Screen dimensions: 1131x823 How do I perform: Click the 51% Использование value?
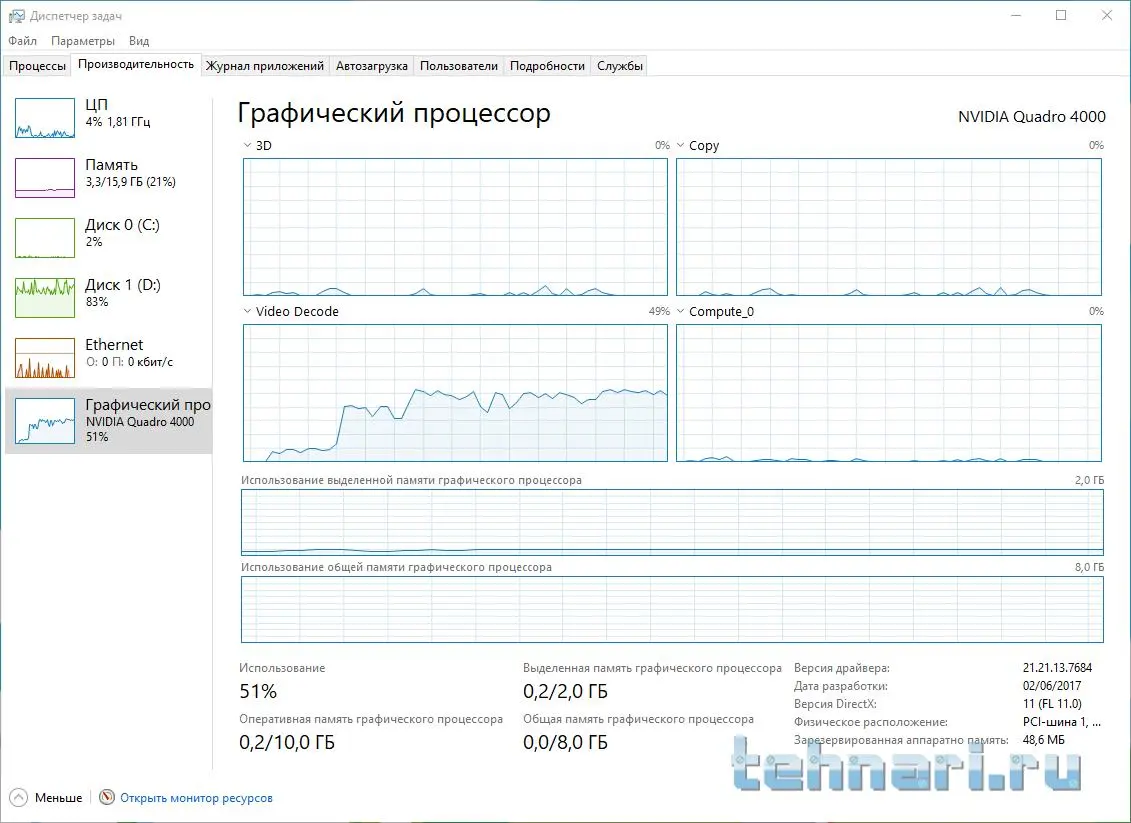click(258, 691)
